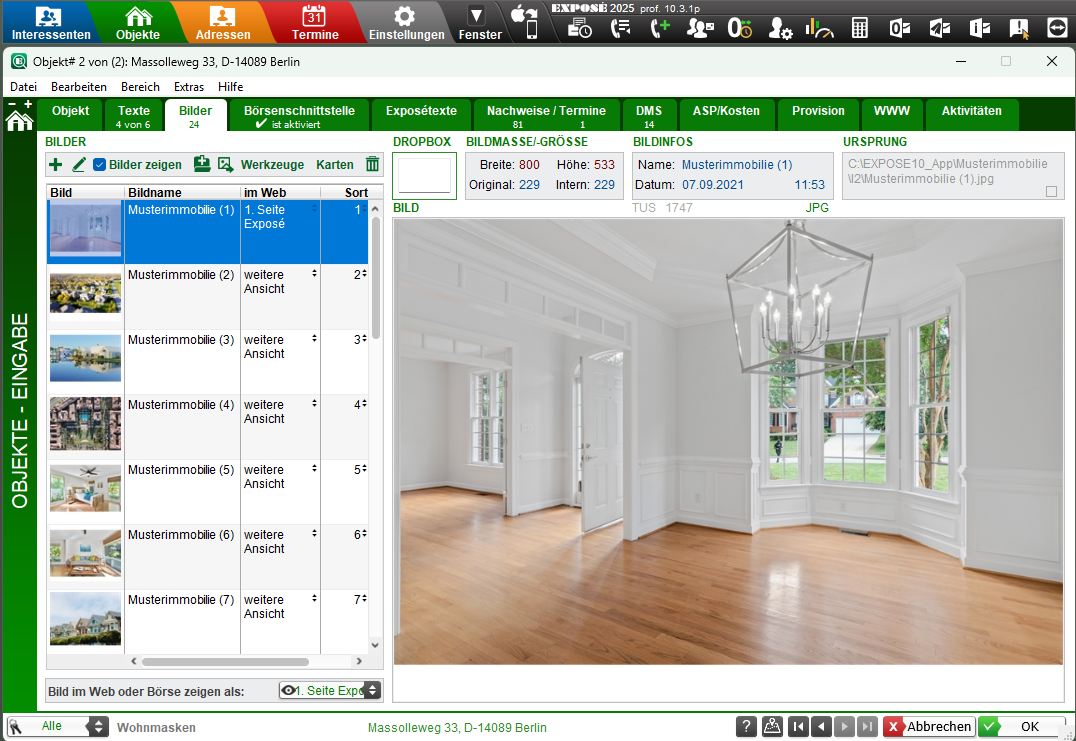The image size is (1076, 741).
Task: Click the trash can delete image icon
Action: click(373, 165)
